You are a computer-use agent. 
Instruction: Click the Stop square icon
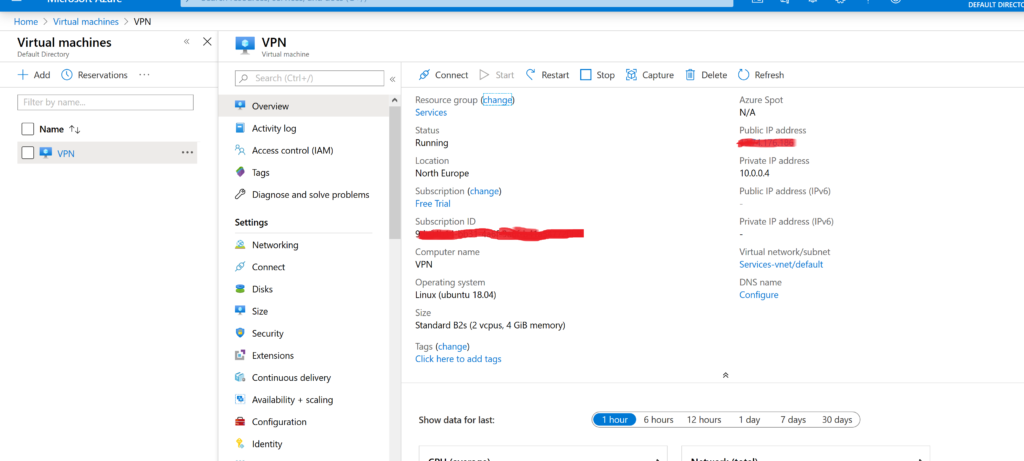586,75
